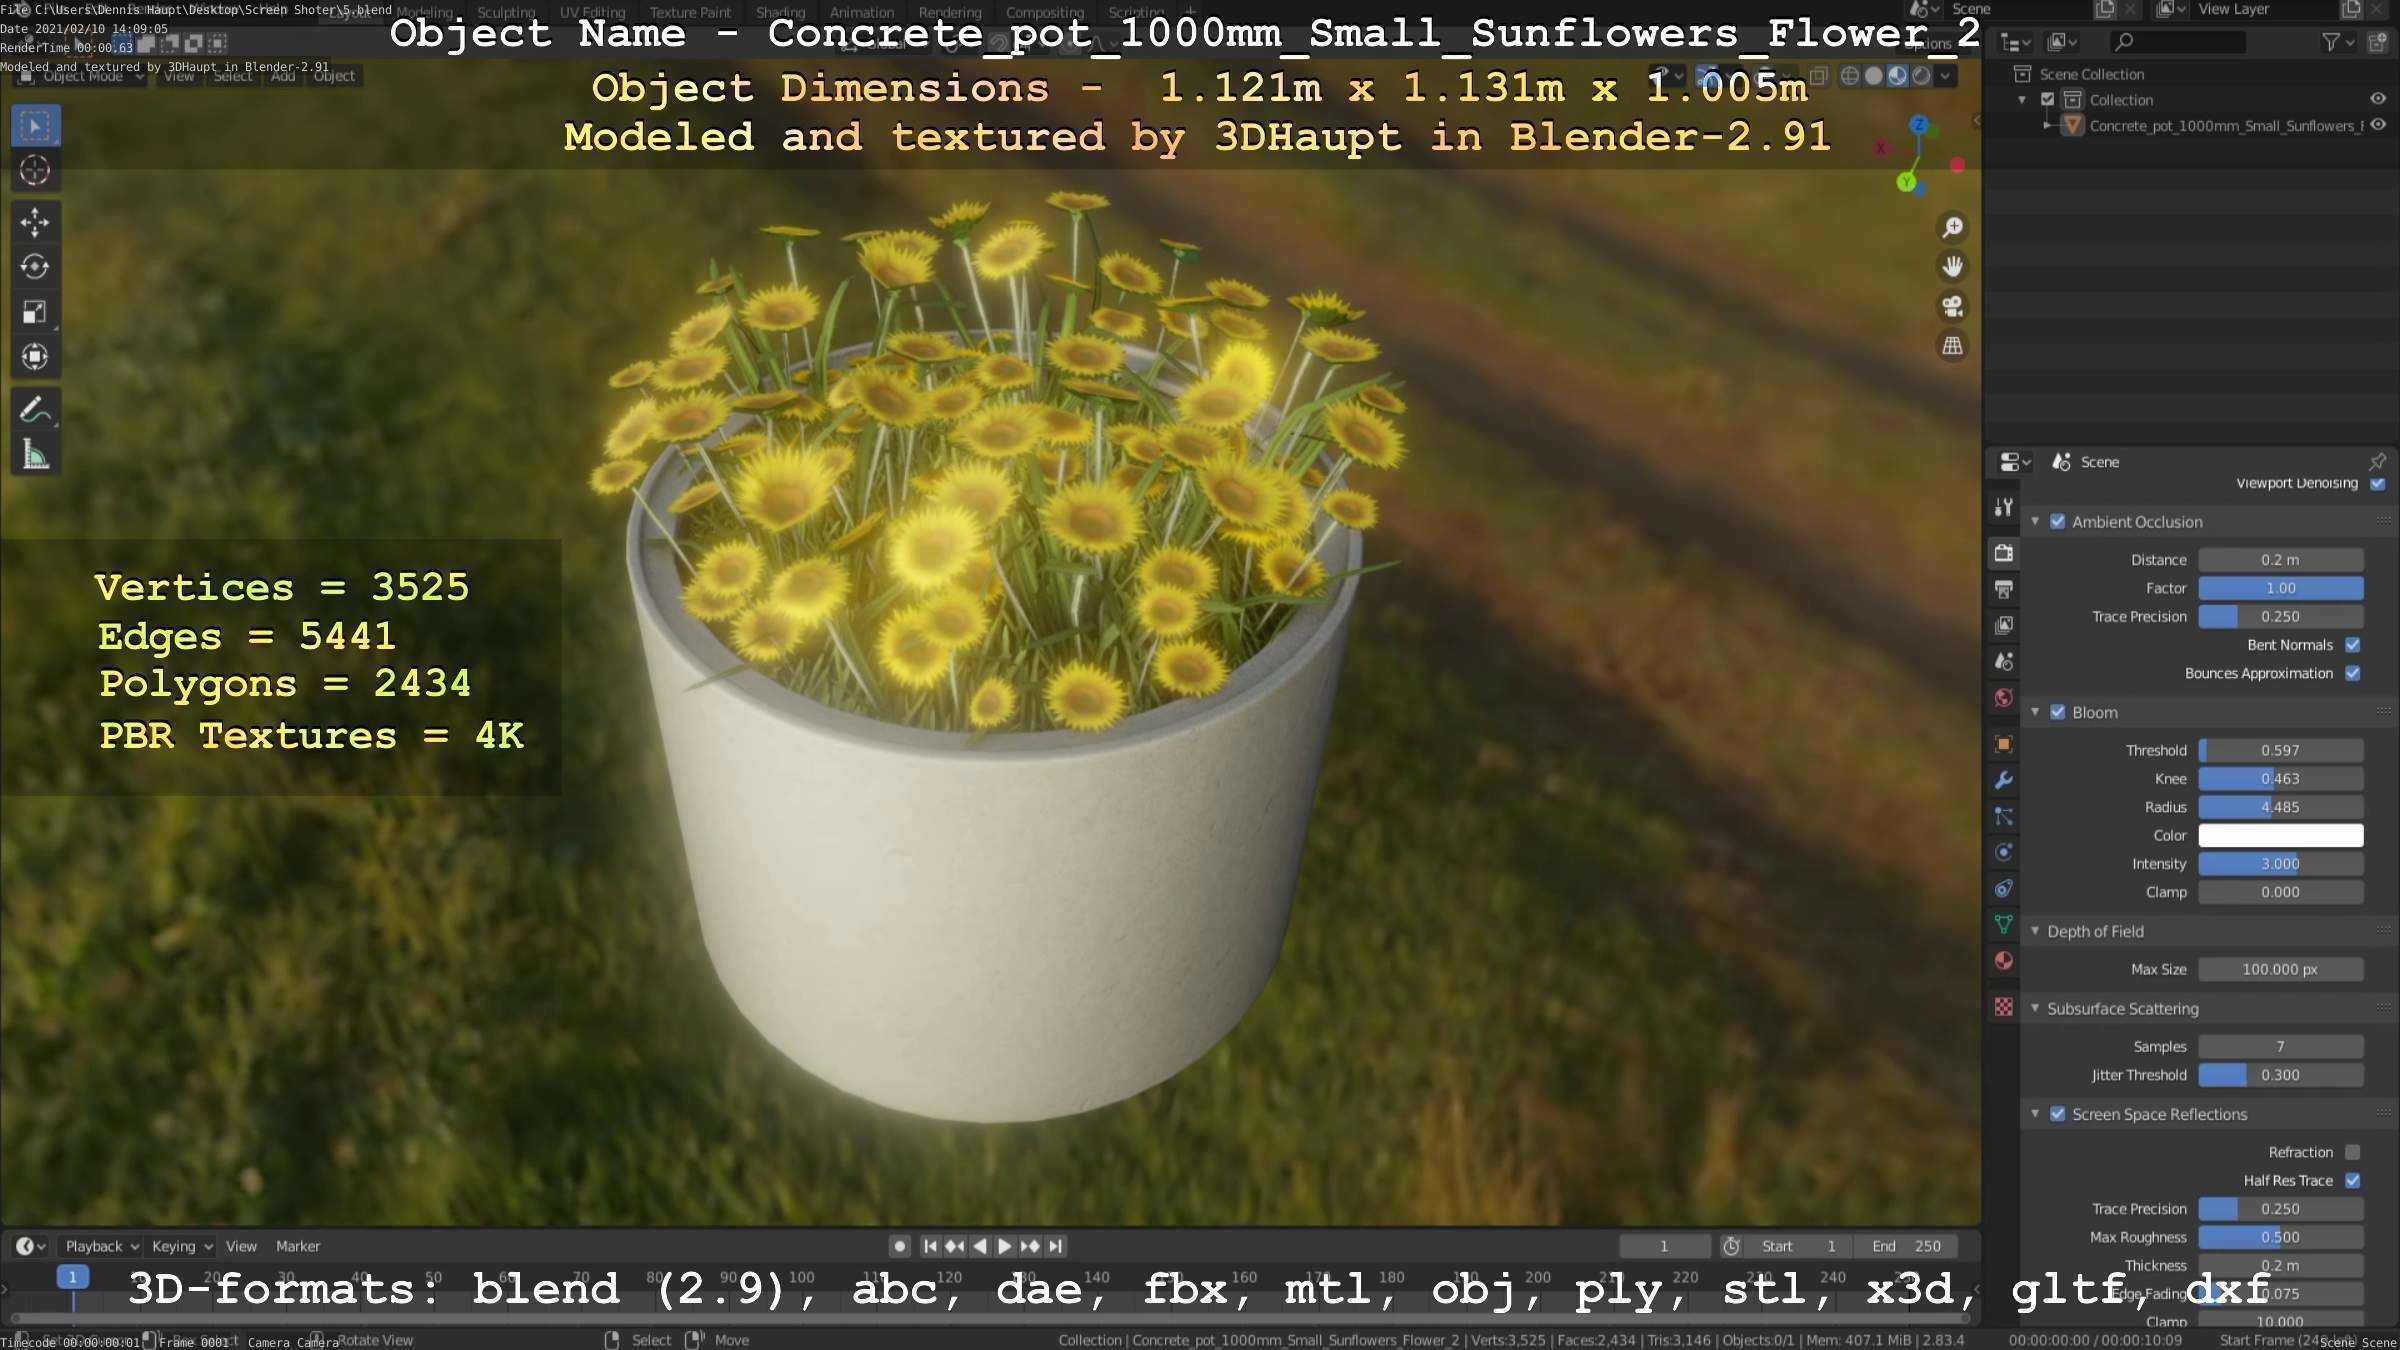Collapse the Ambient Occlusion panel
The width and height of the screenshot is (2400, 1350).
tap(2034, 522)
